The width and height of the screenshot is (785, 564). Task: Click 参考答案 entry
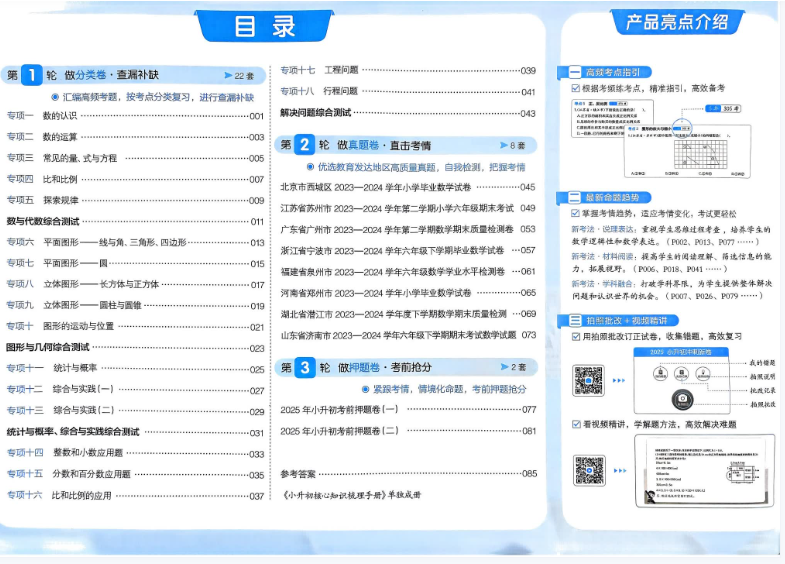408,473
